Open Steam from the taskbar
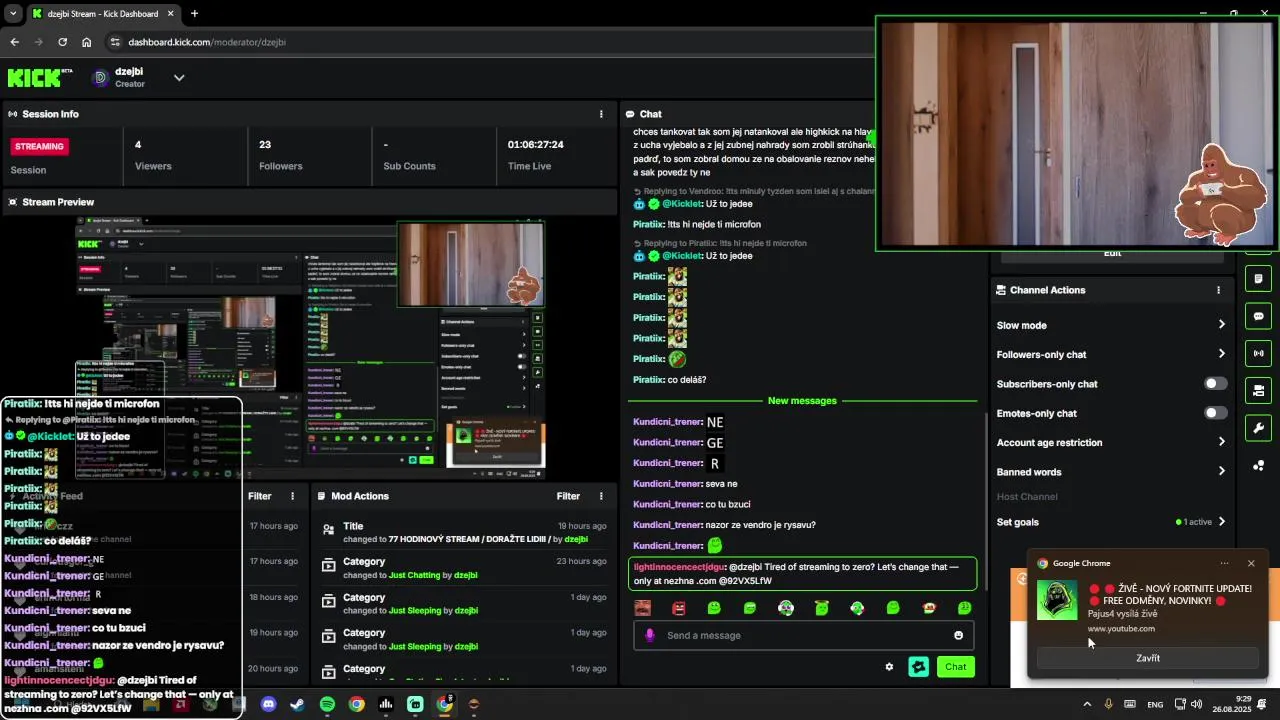The image size is (1280, 720). pyautogui.click(x=297, y=704)
